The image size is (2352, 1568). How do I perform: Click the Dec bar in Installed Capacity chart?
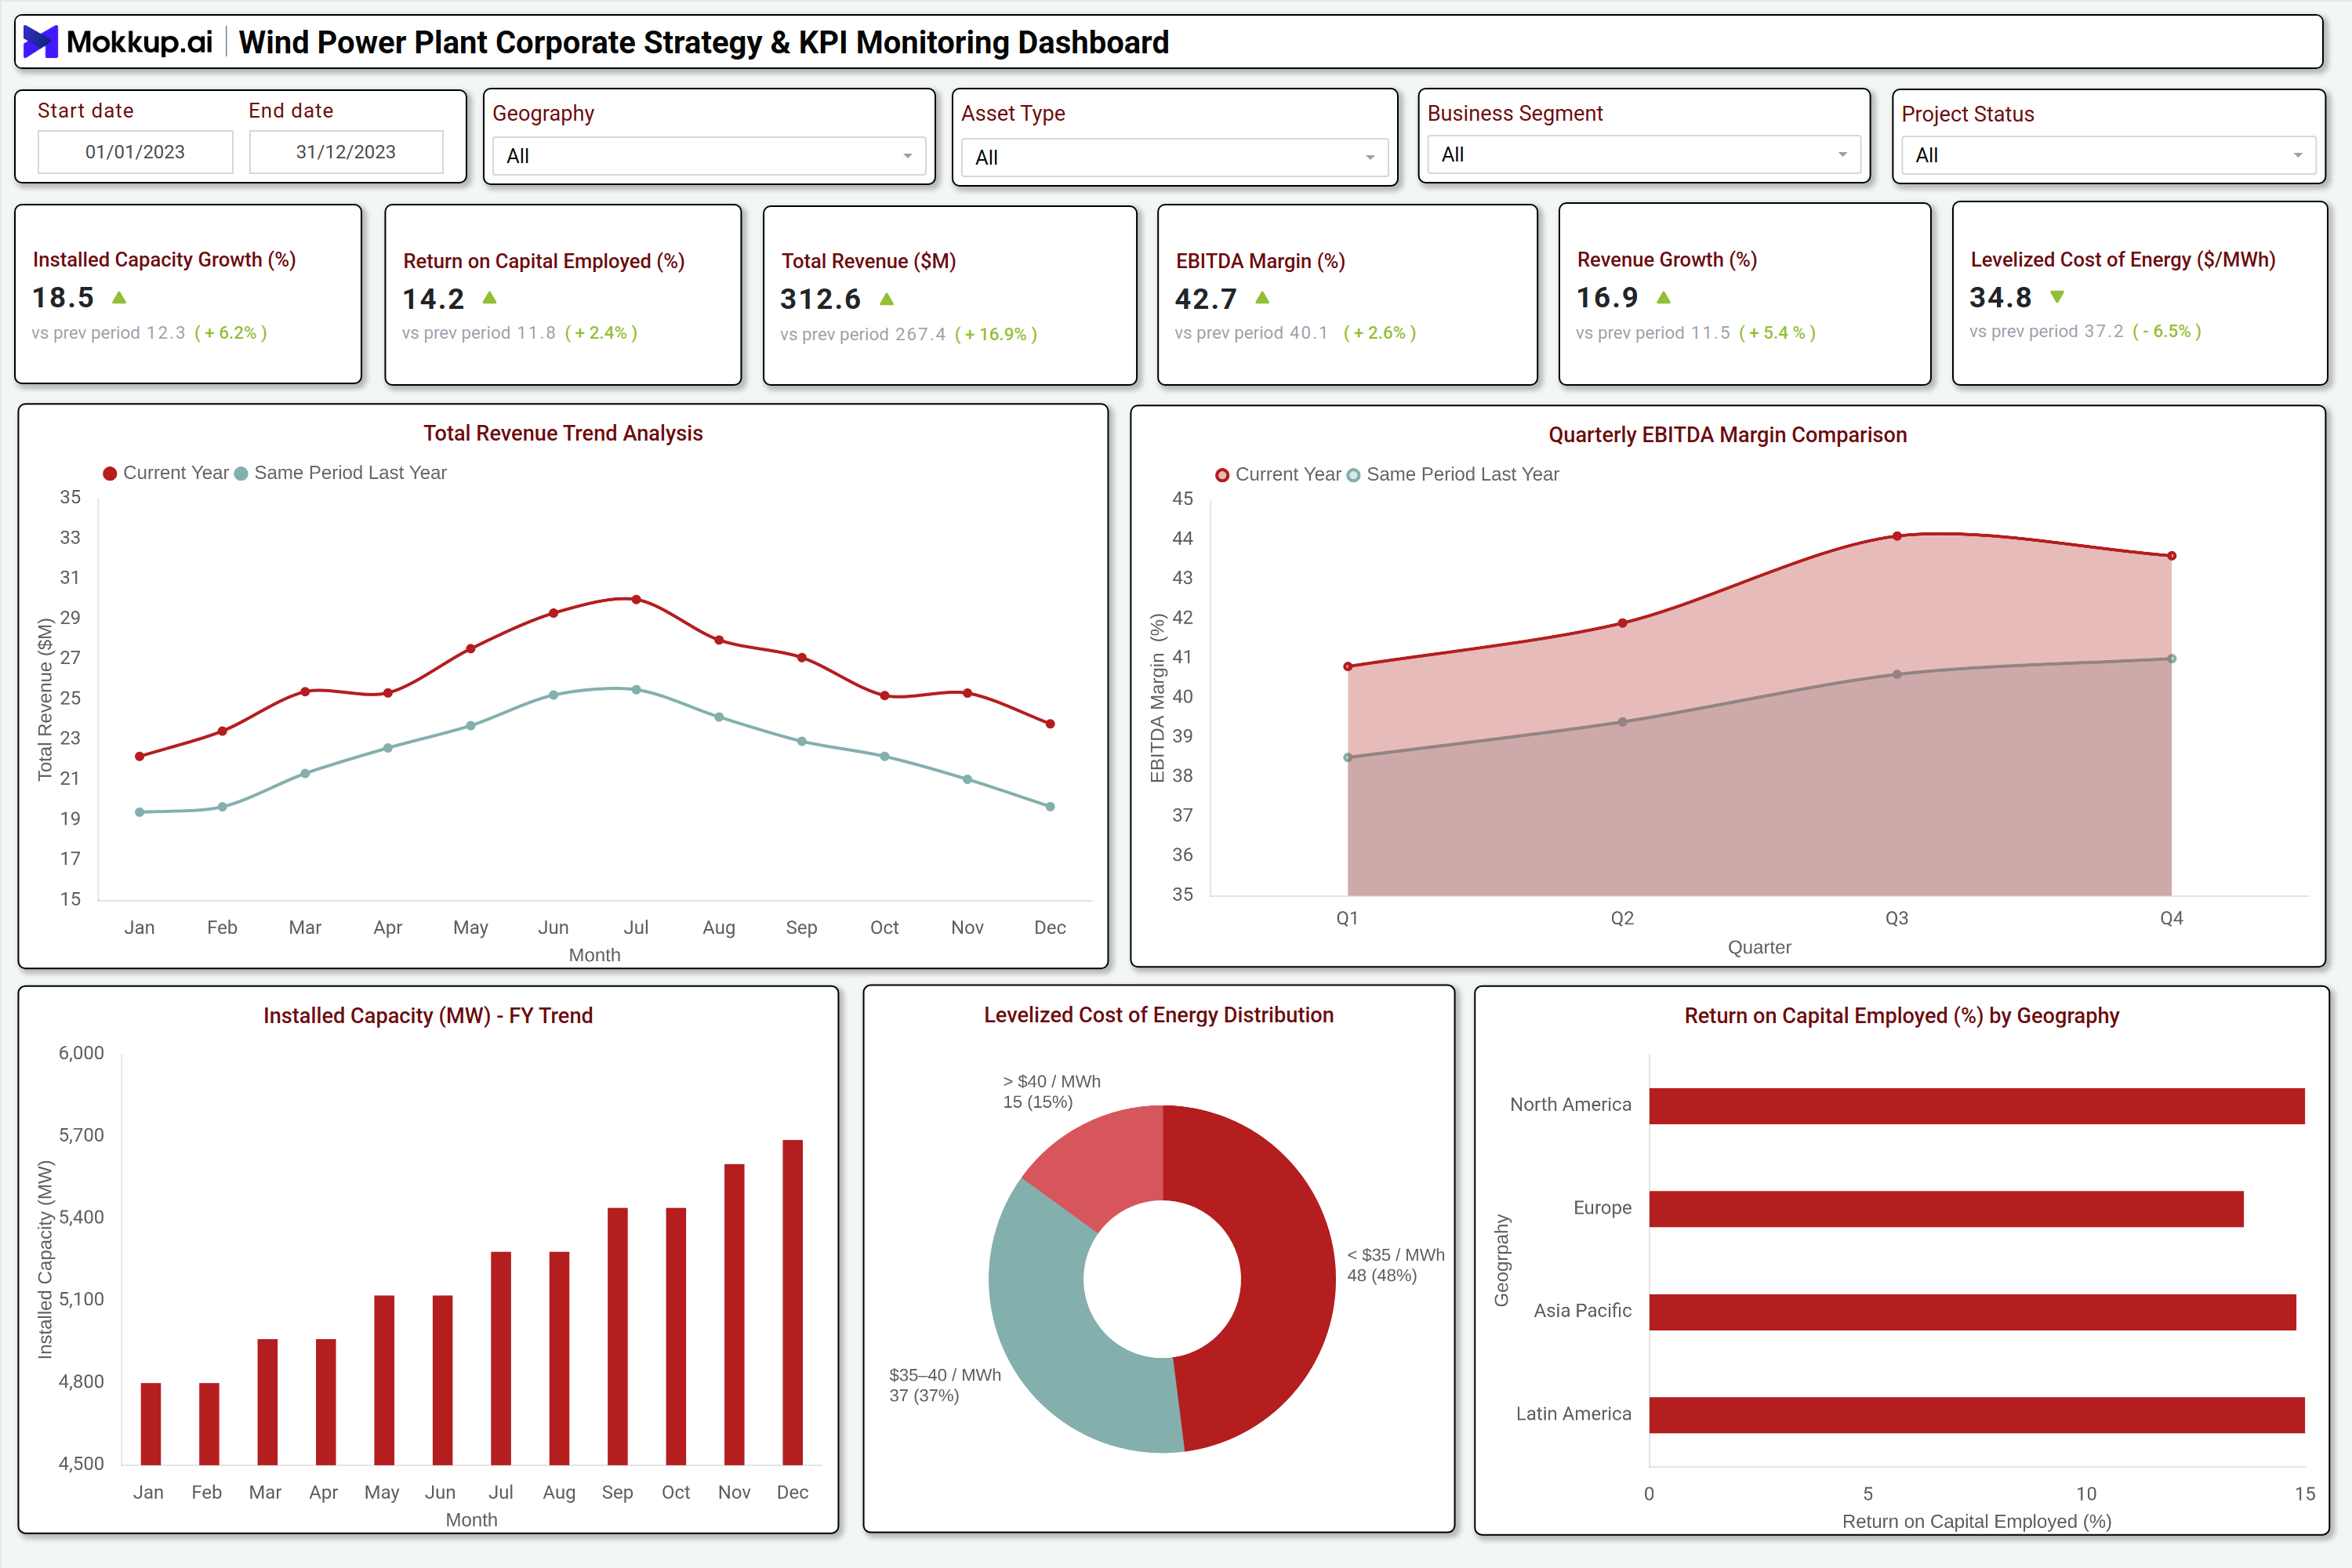(793, 1302)
